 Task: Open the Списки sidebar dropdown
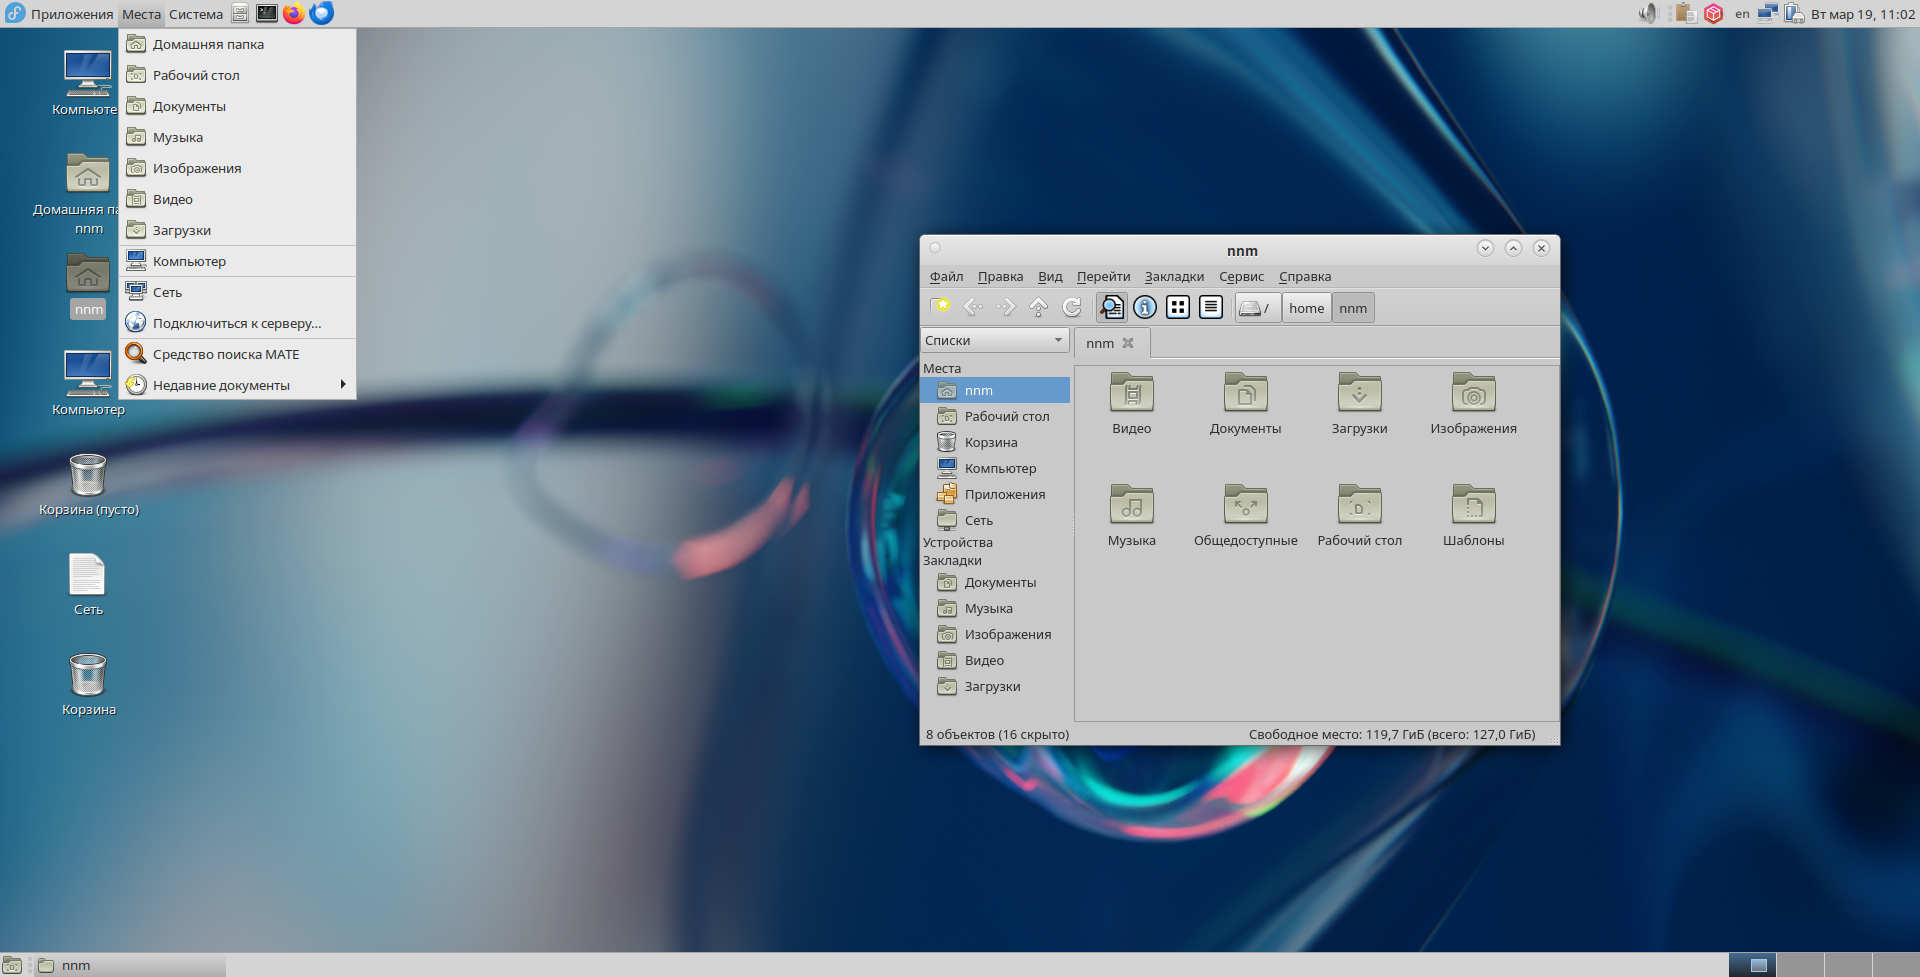click(994, 341)
